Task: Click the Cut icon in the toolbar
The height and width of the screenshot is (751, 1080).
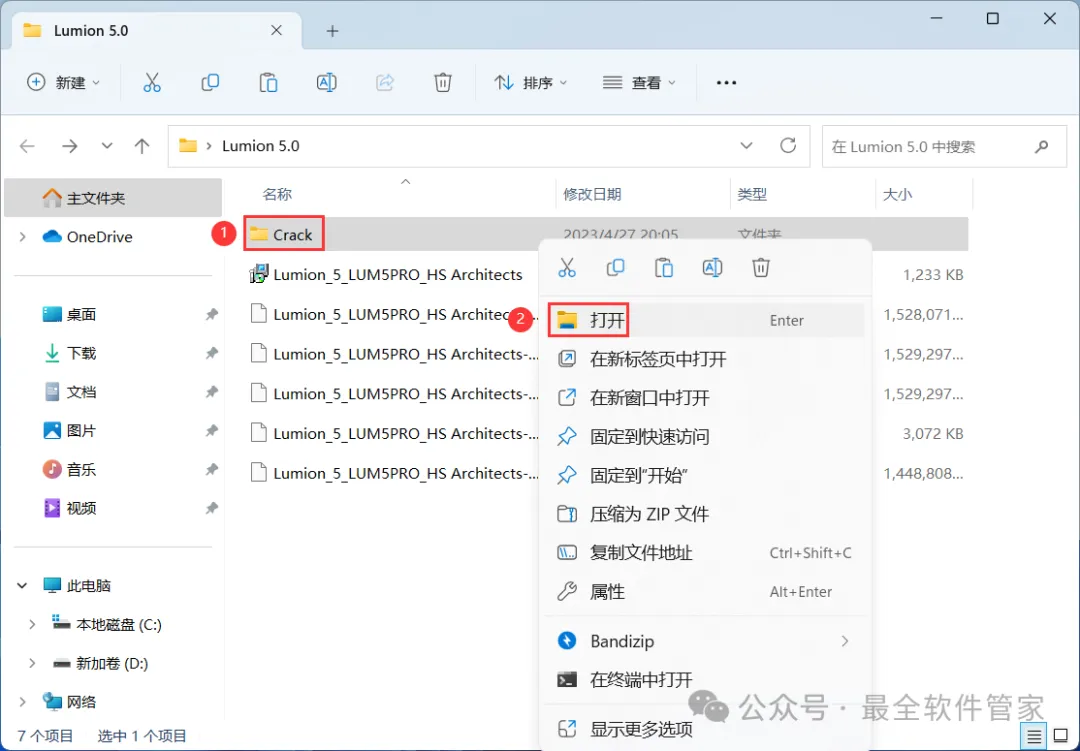Action: [x=152, y=83]
